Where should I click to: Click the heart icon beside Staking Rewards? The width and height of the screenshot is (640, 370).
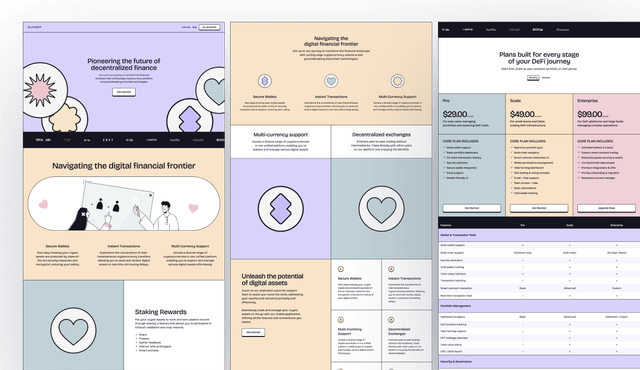[73, 330]
